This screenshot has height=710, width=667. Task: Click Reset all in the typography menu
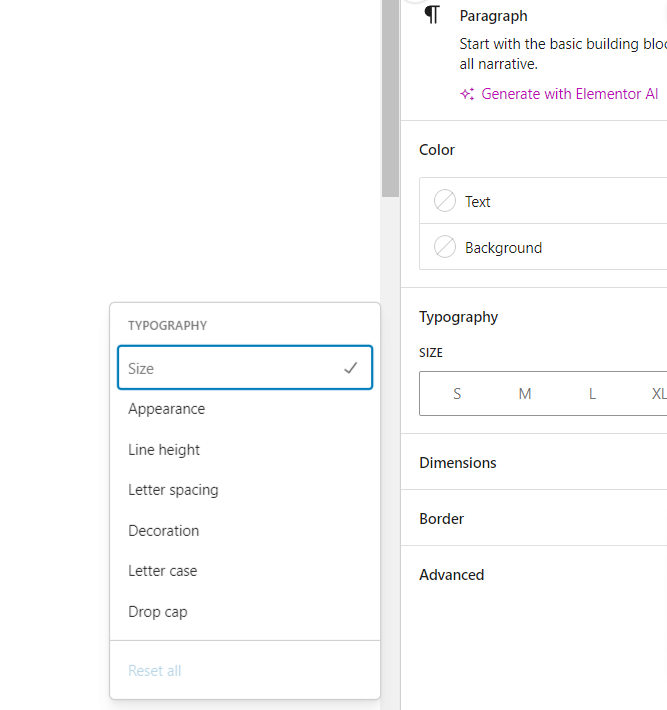click(155, 671)
